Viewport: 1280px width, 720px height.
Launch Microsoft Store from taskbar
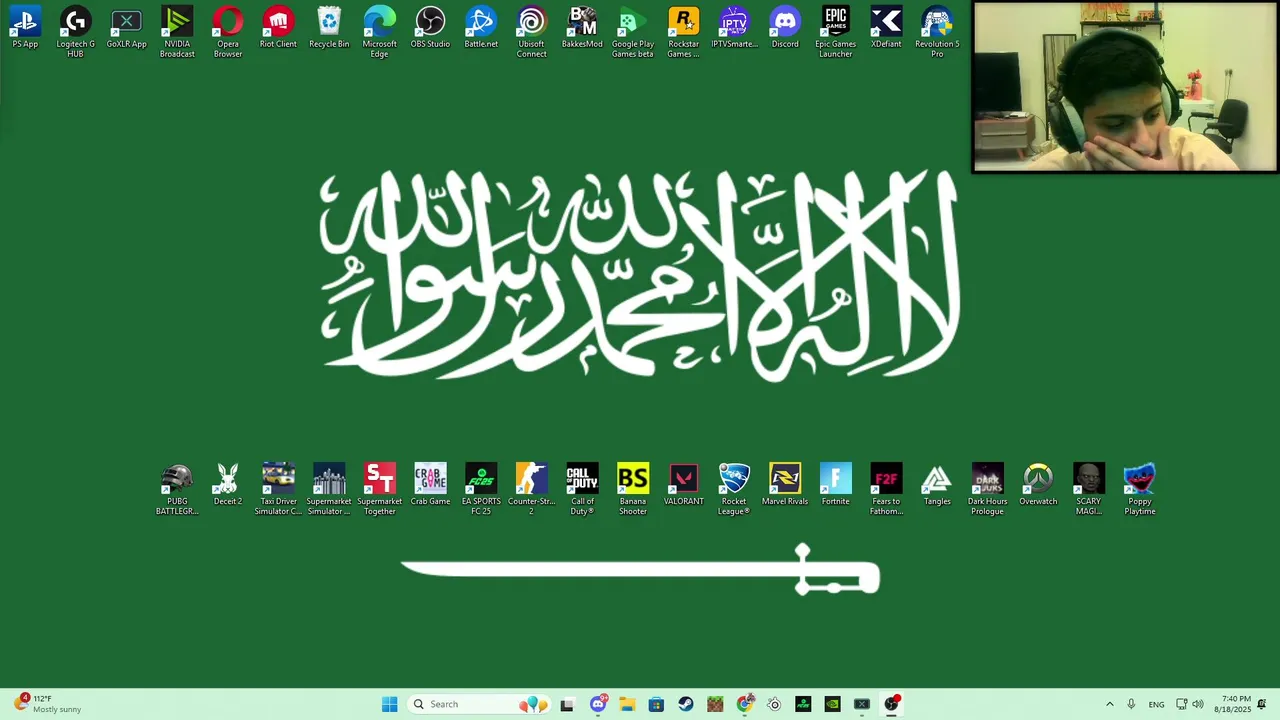[x=656, y=704]
